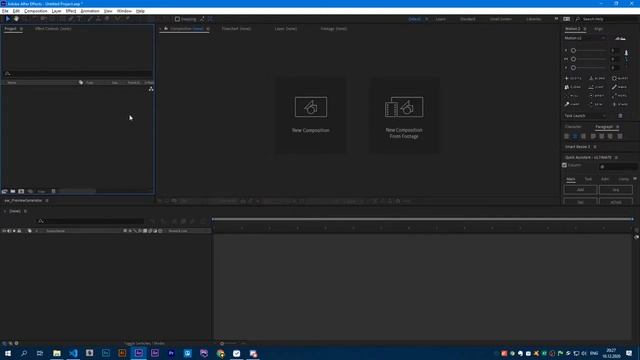This screenshot has width=640, height=360.
Task: Click the Orbit tool in Motion 2
Action: [596, 96]
